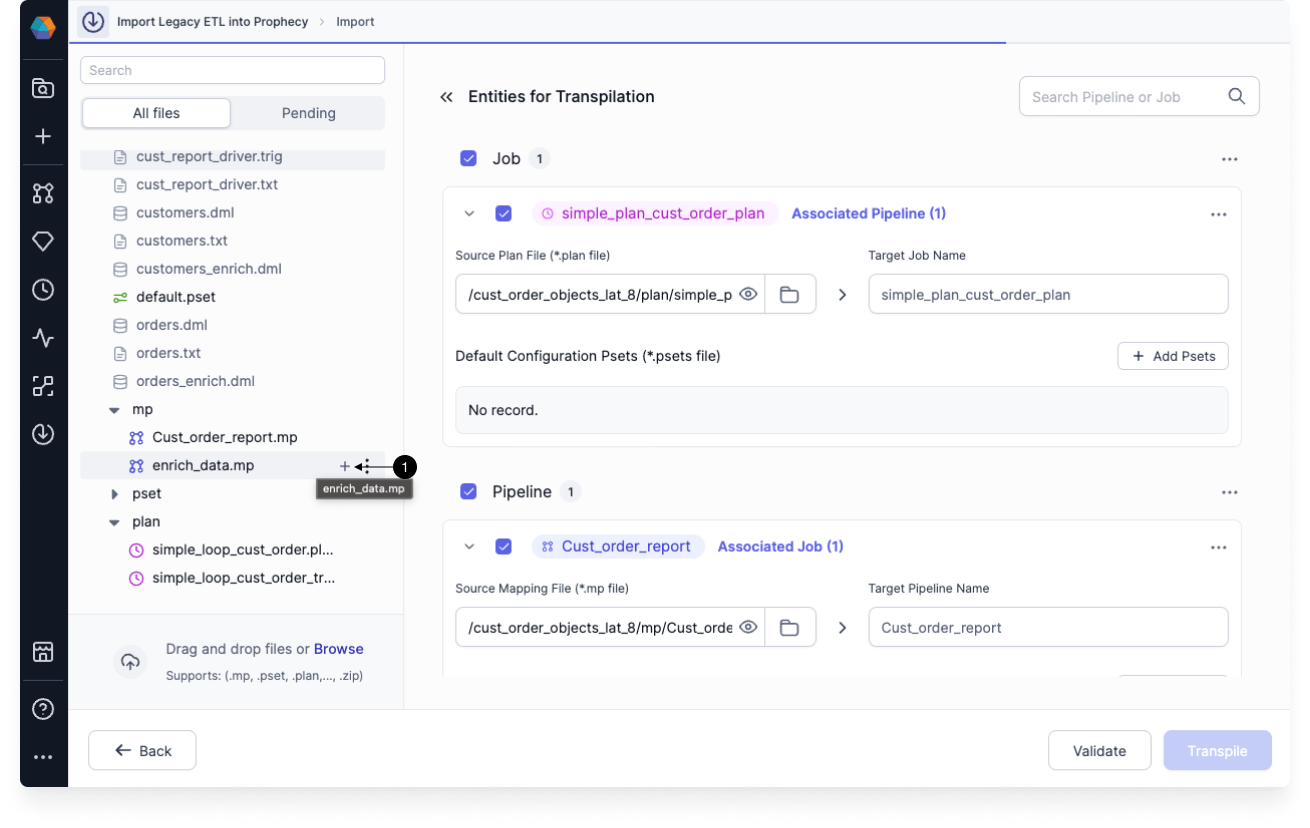This screenshot has width=1310, height=828.
Task: Expand the pset folder in file tree
Action: pyautogui.click(x=115, y=494)
